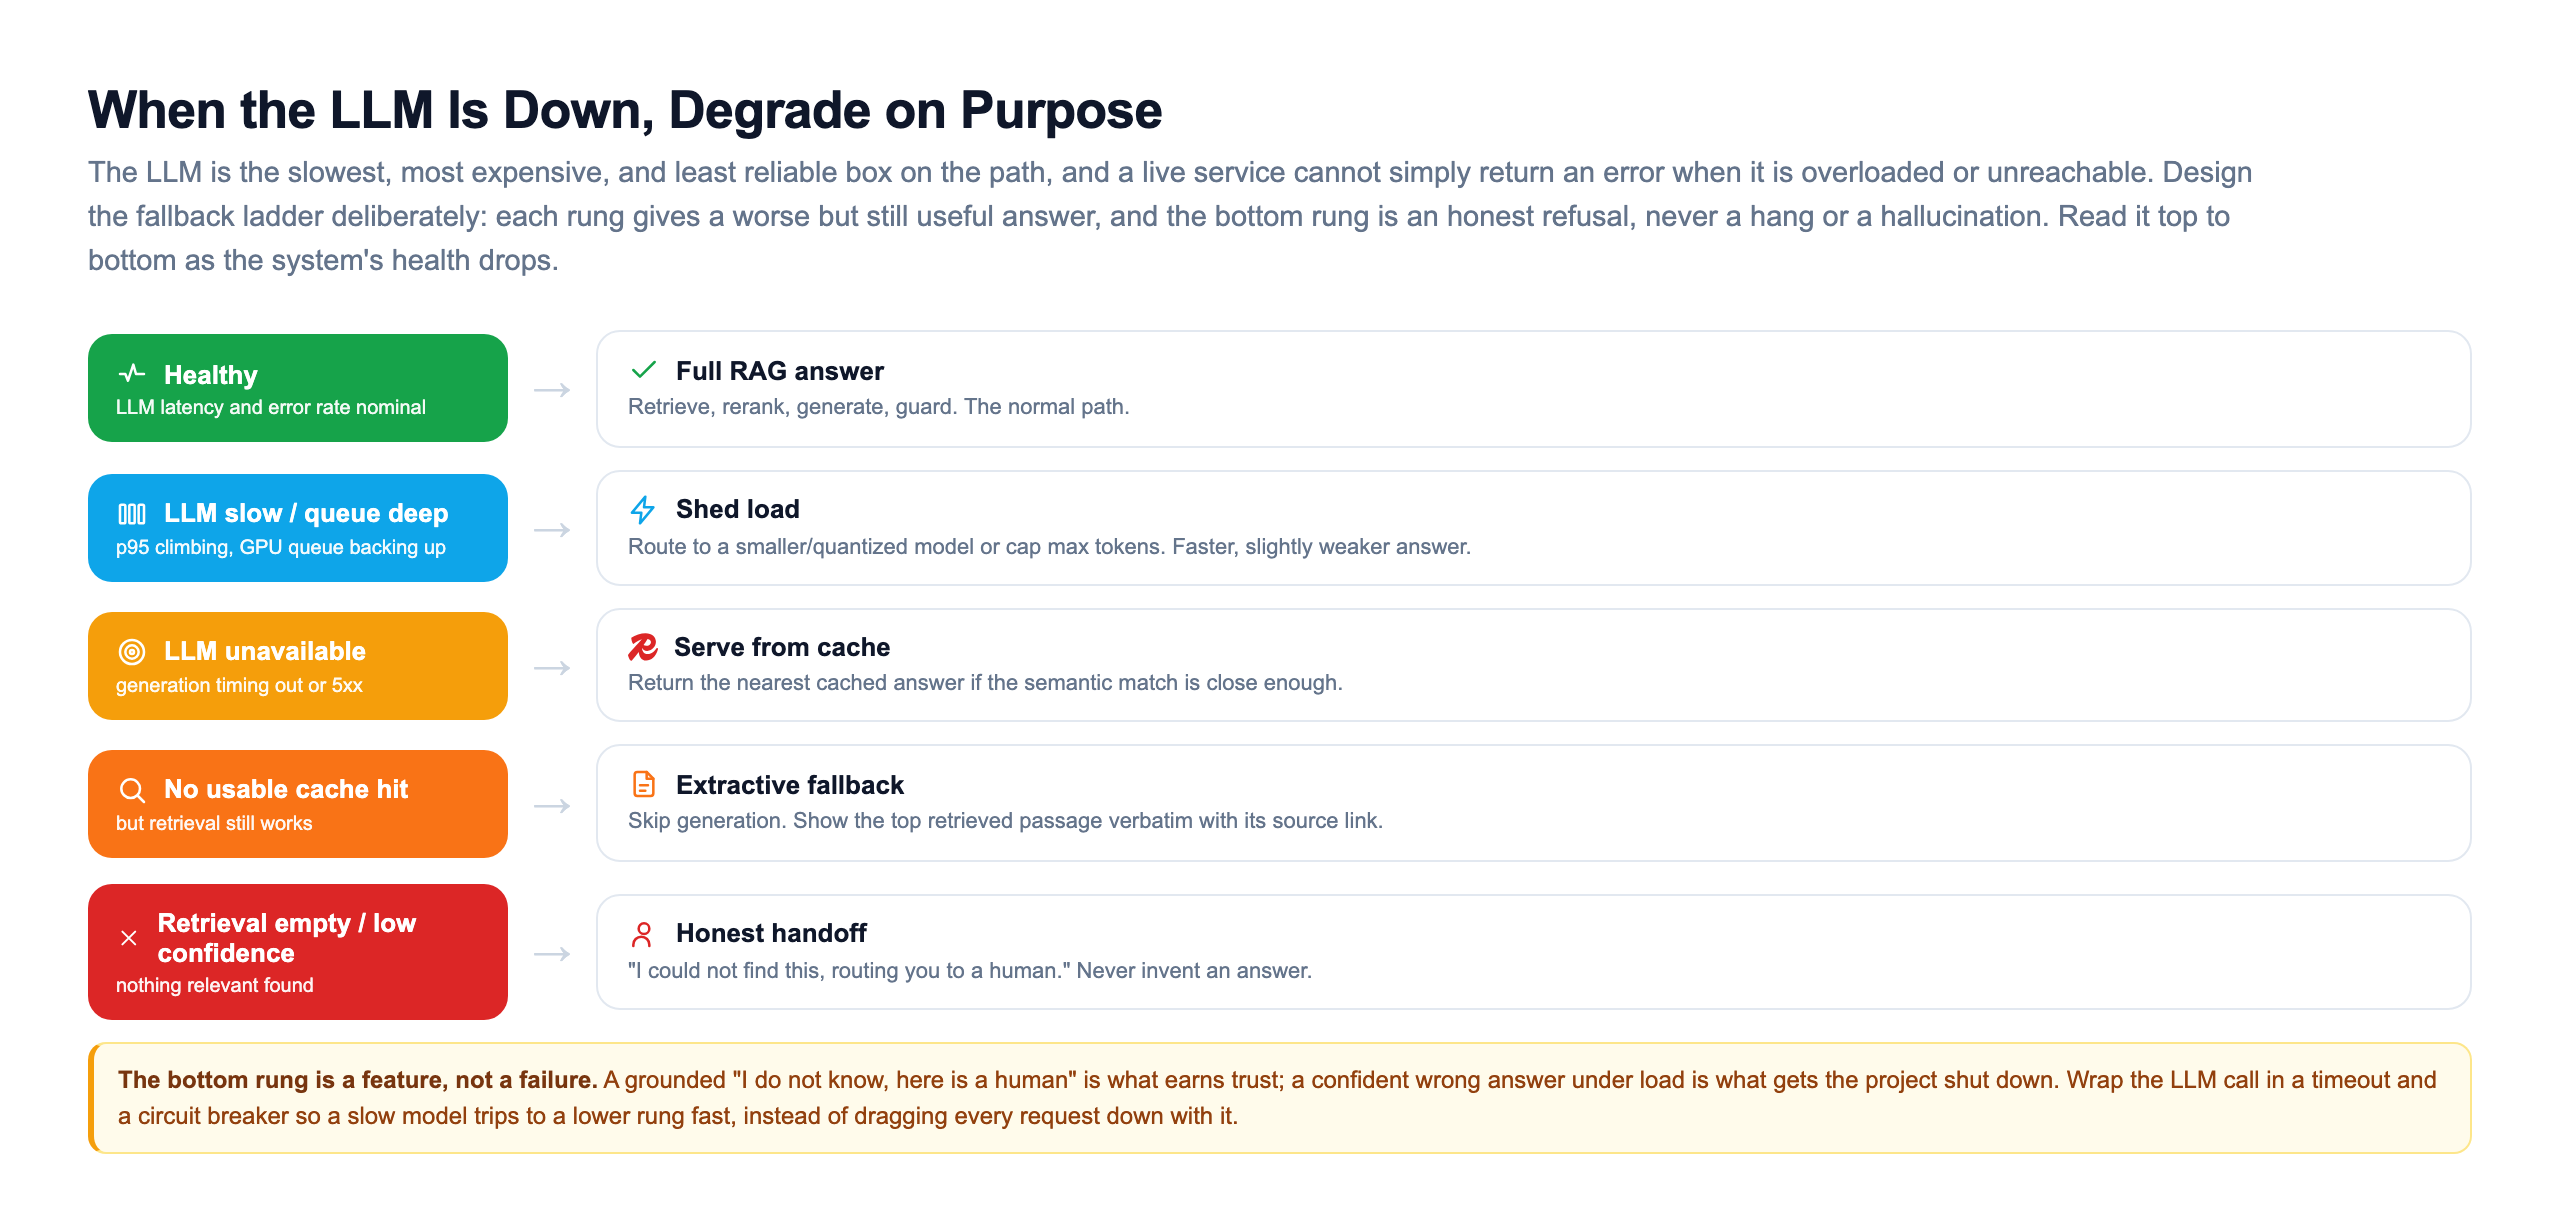
Task: Click 'Skip generation. Show the top retrieved passage' text
Action: pyautogui.click(x=1005, y=821)
